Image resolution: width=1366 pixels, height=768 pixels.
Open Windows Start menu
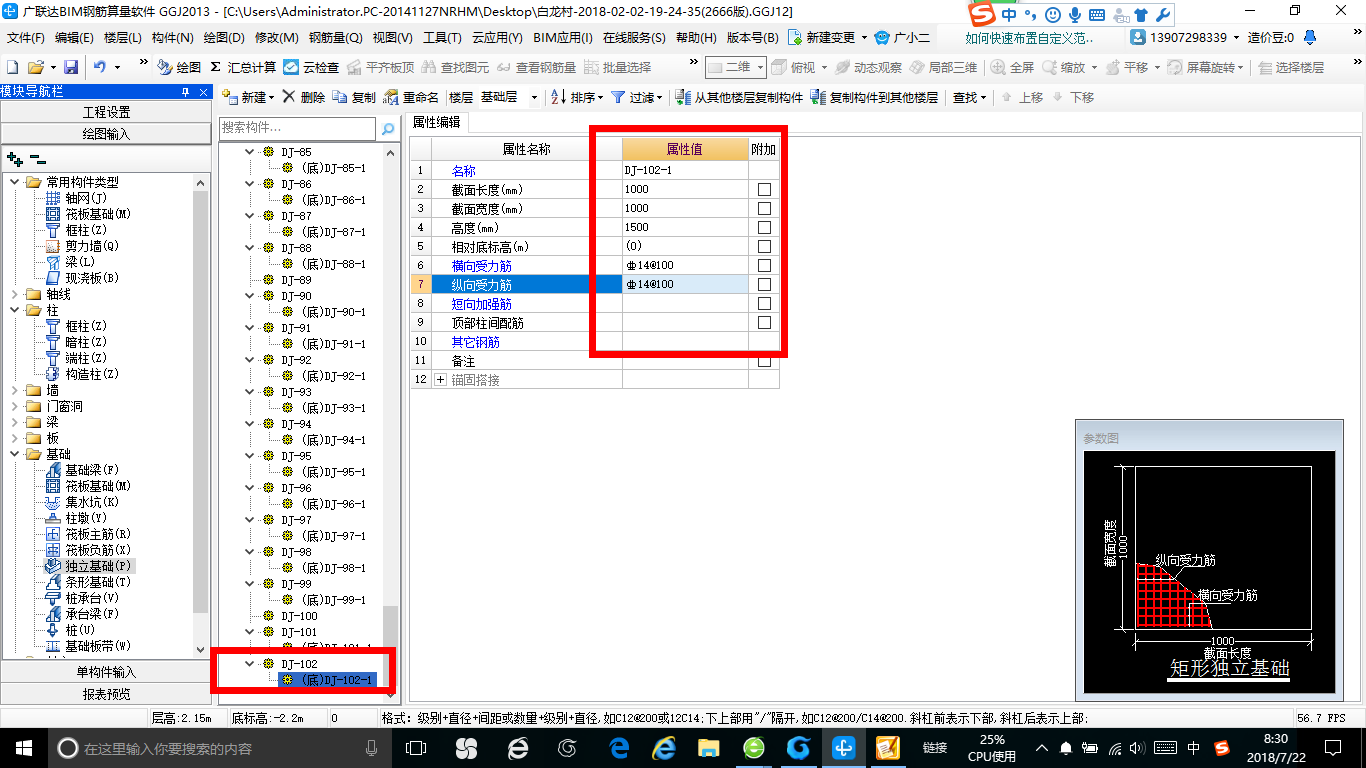coord(22,748)
